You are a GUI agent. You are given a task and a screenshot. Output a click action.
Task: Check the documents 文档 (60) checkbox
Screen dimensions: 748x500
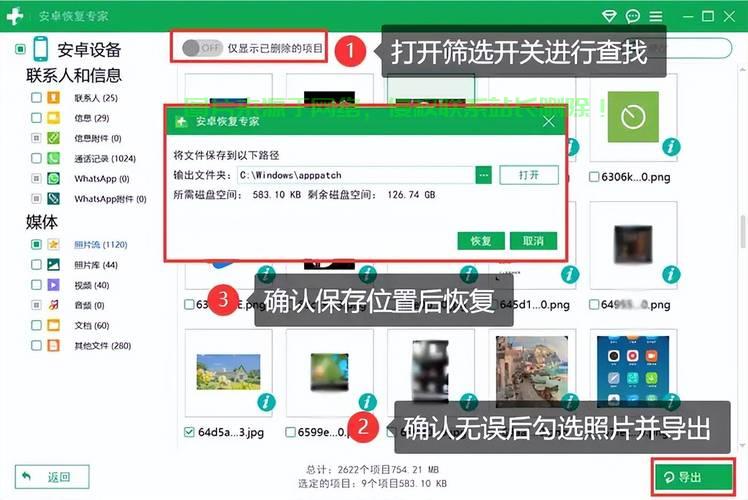[x=36, y=325]
